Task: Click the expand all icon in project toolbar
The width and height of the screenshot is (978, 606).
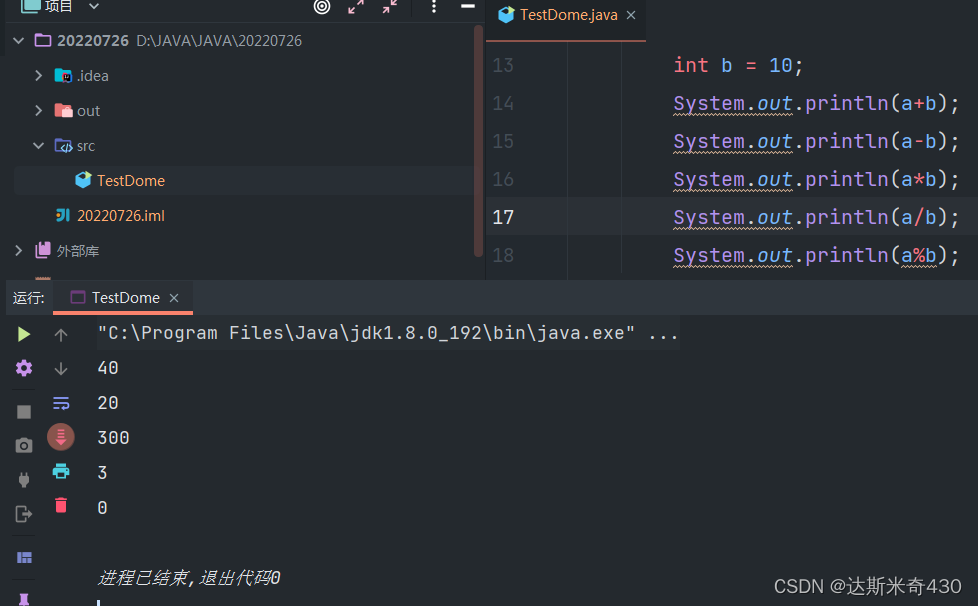Action: click(356, 6)
